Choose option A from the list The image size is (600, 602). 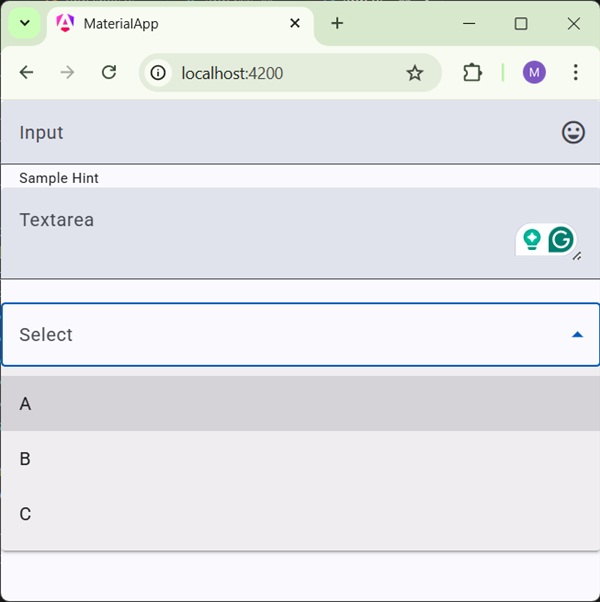click(x=300, y=404)
